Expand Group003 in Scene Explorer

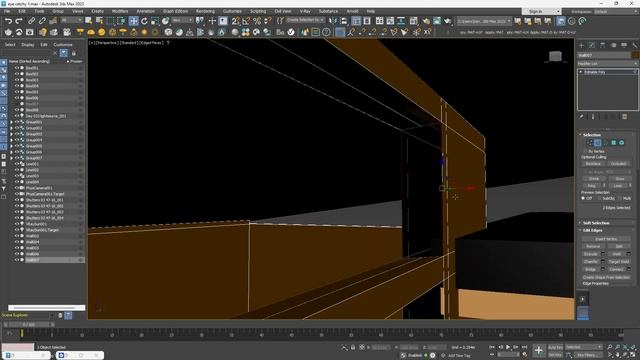[11, 134]
